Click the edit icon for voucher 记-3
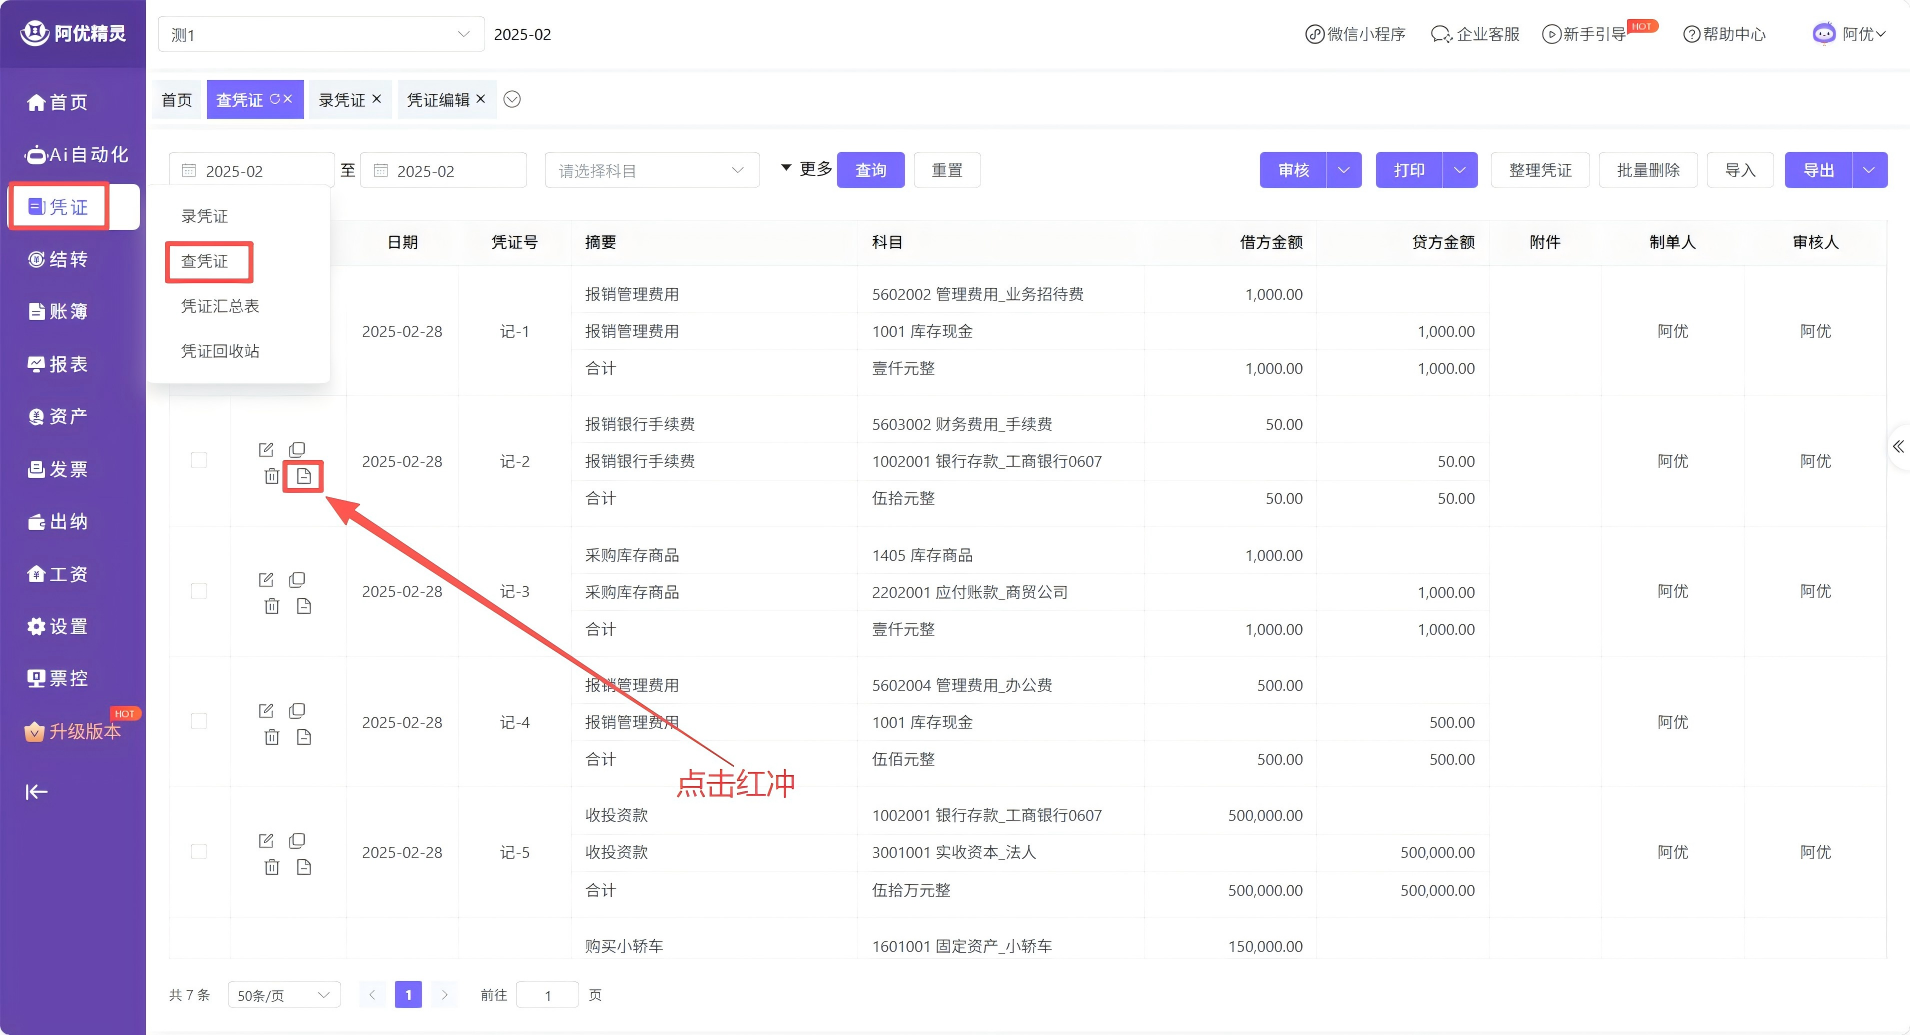 tap(266, 580)
